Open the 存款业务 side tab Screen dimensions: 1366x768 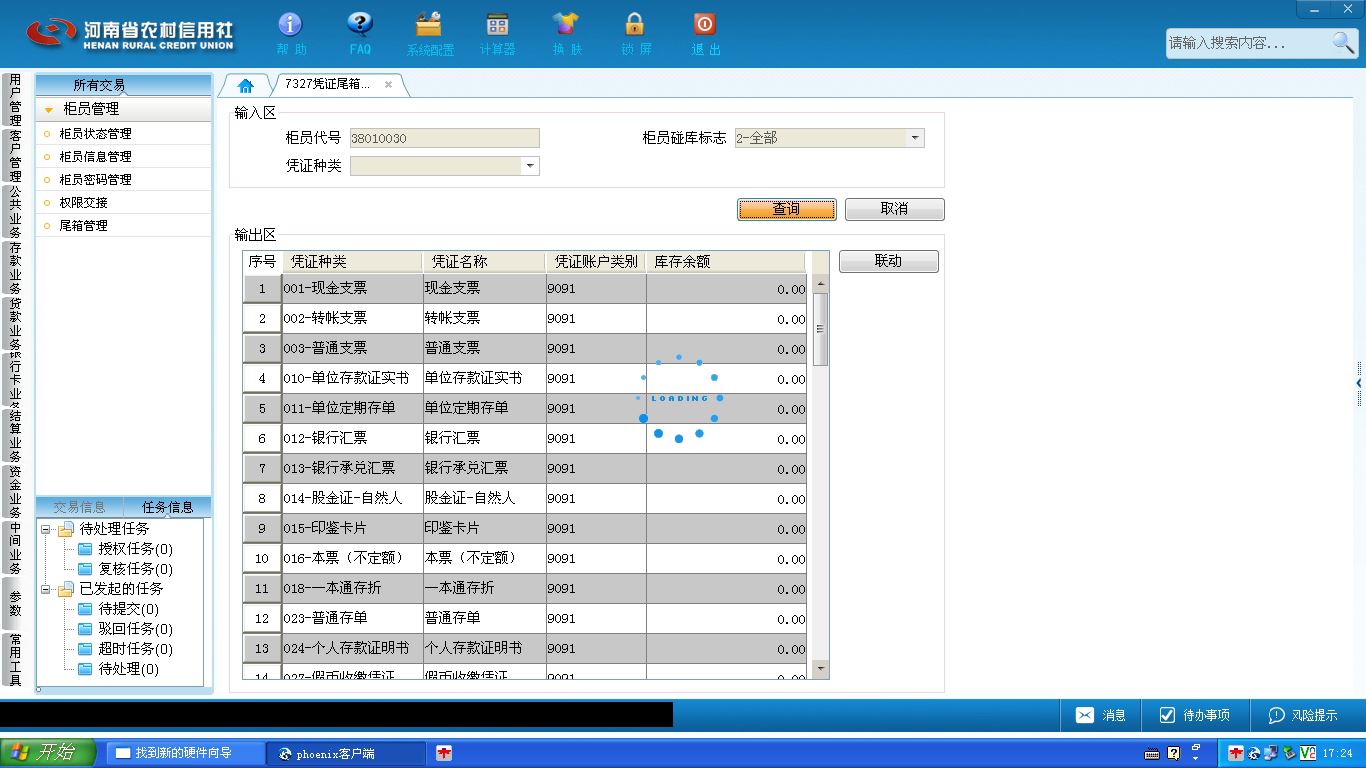pyautogui.click(x=15, y=267)
